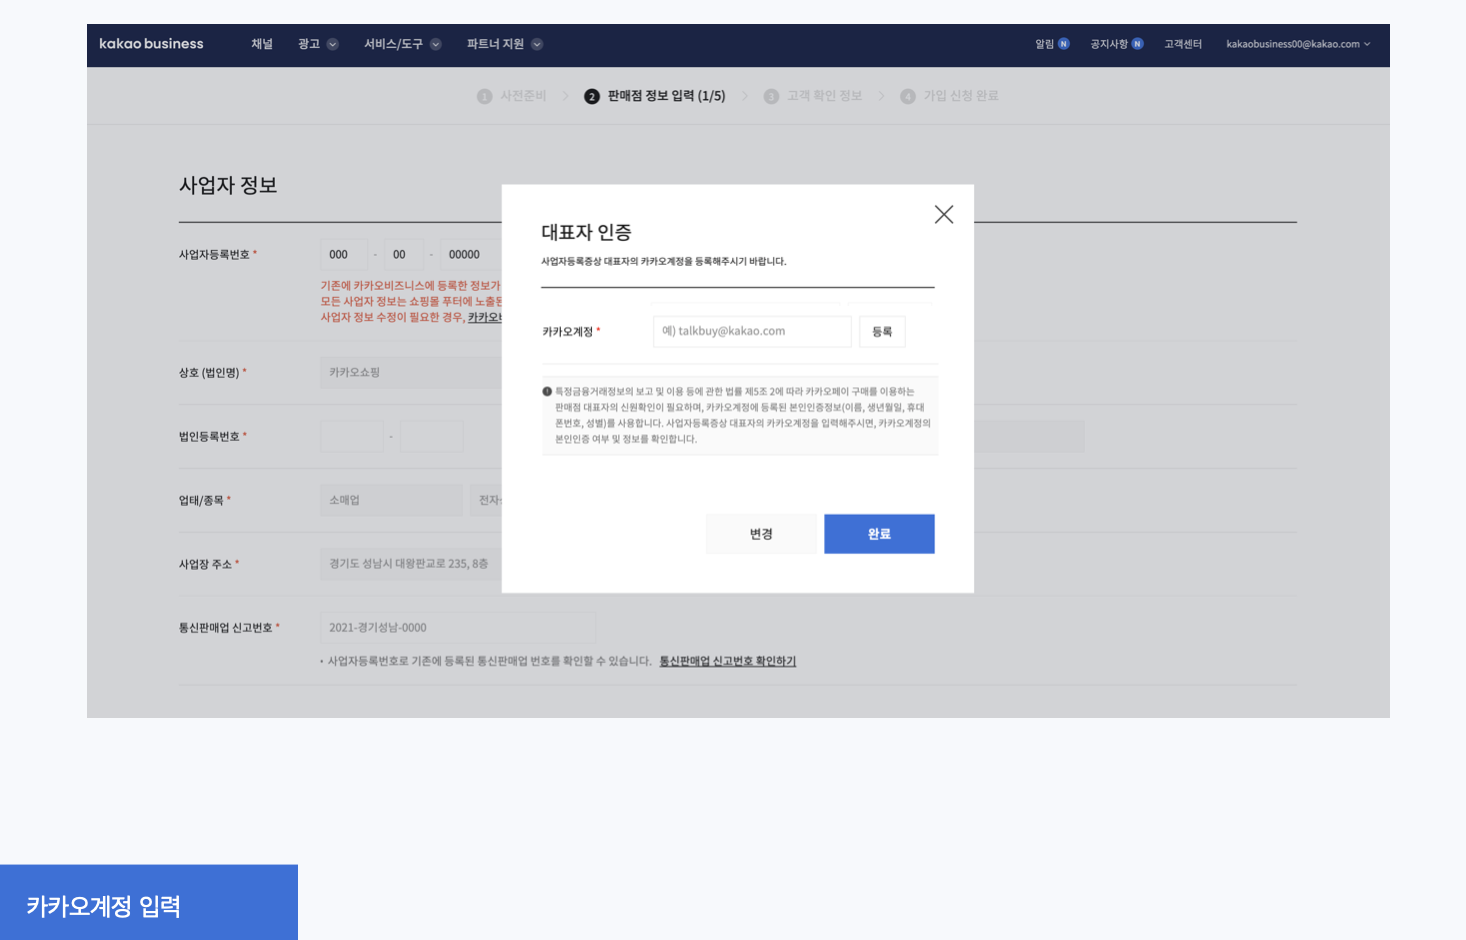Click 통신판매업 신고번호 확인하기 link
The height and width of the screenshot is (940, 1466).
click(x=728, y=661)
